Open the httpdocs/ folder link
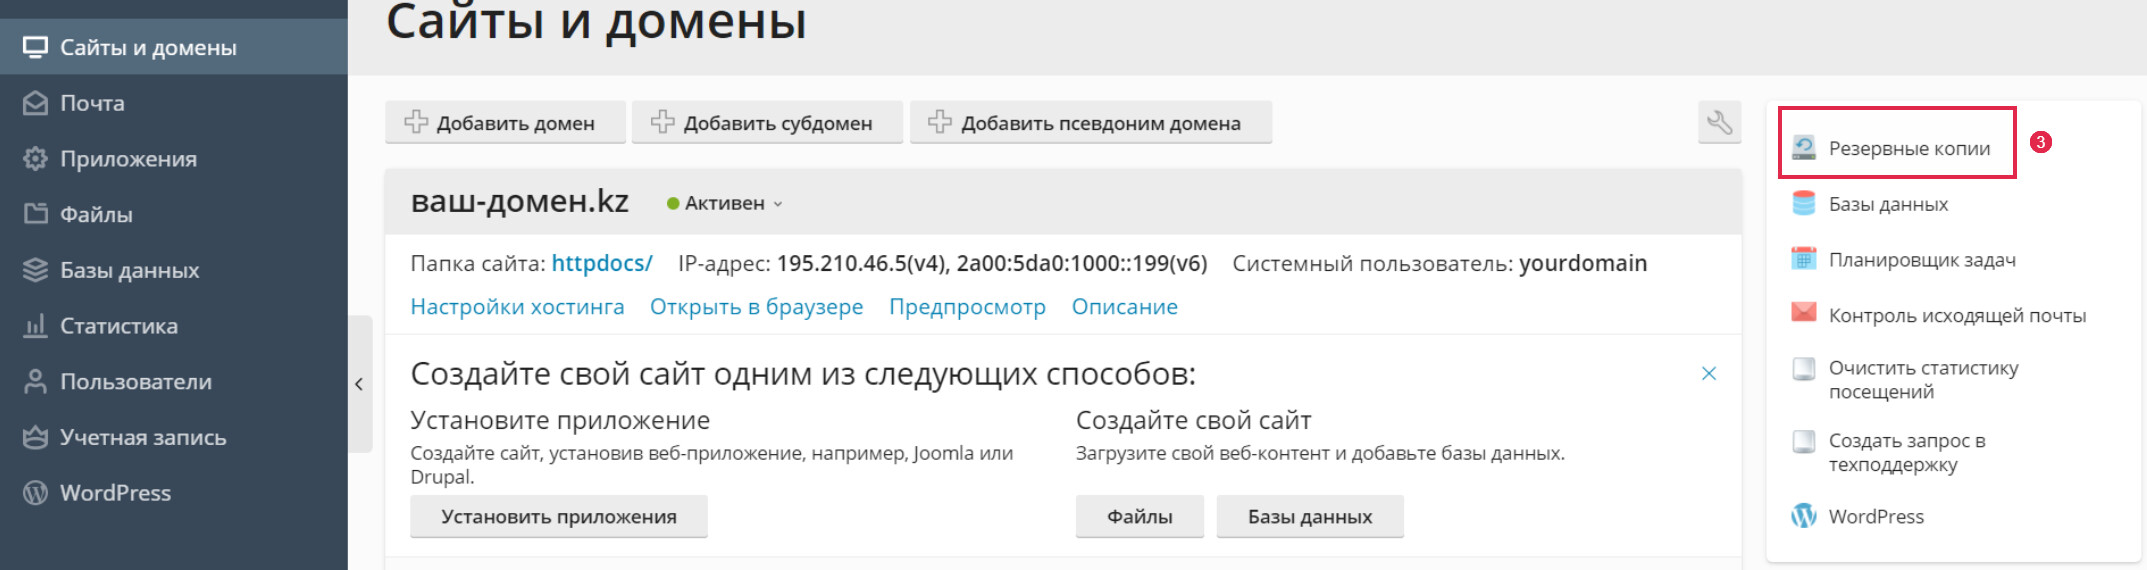The width and height of the screenshot is (2147, 570). point(602,263)
